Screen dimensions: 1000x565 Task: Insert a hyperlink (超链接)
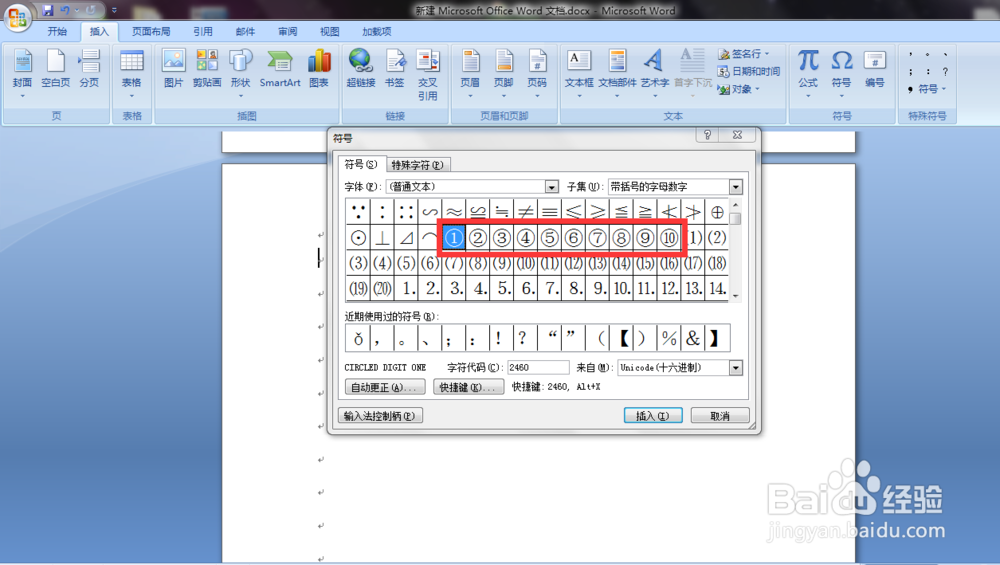(360, 69)
